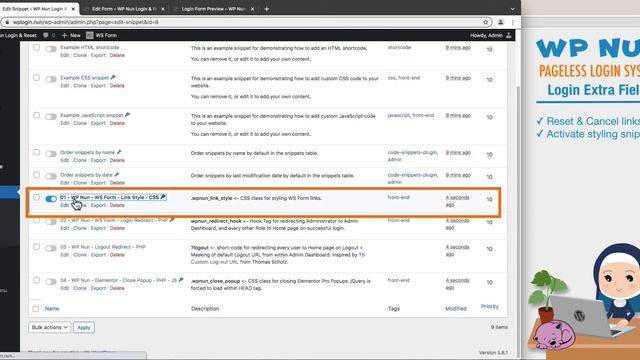Viewport: 640px width, 360px height.
Task: Open the browser profile icon
Action: click(x=500, y=22)
